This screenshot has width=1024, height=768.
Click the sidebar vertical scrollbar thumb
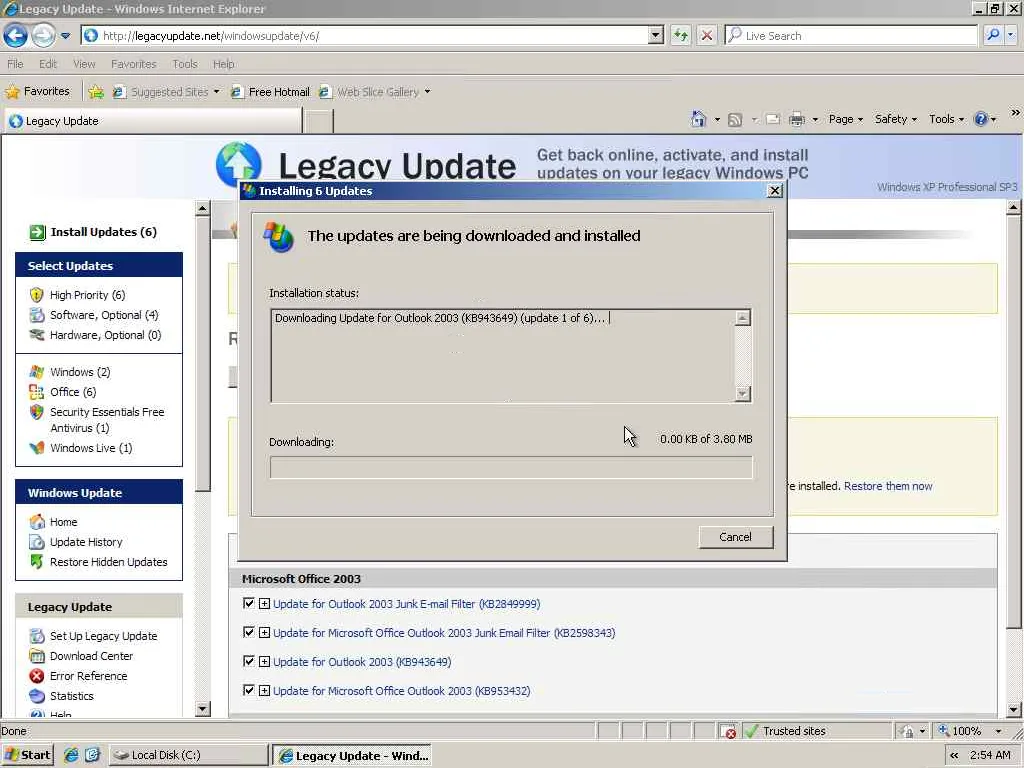(202, 355)
